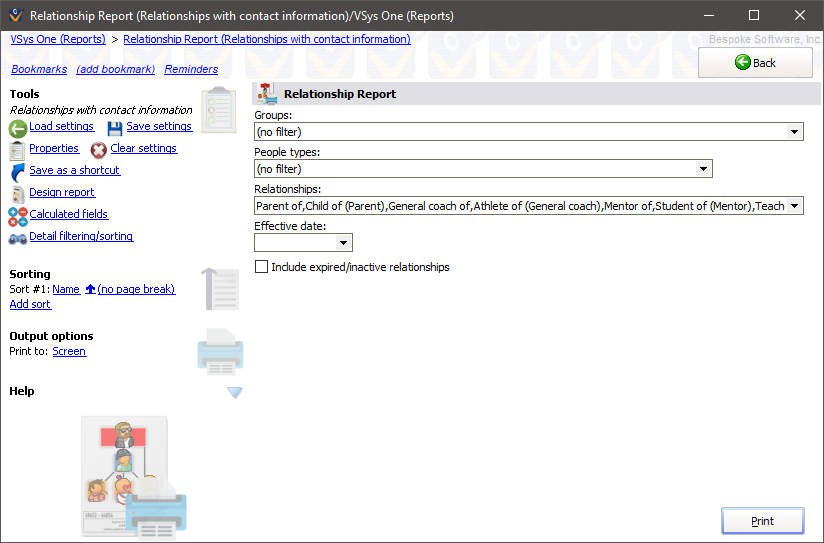Click the Output options printer graphic
This screenshot has height=543, width=824.
point(220,351)
